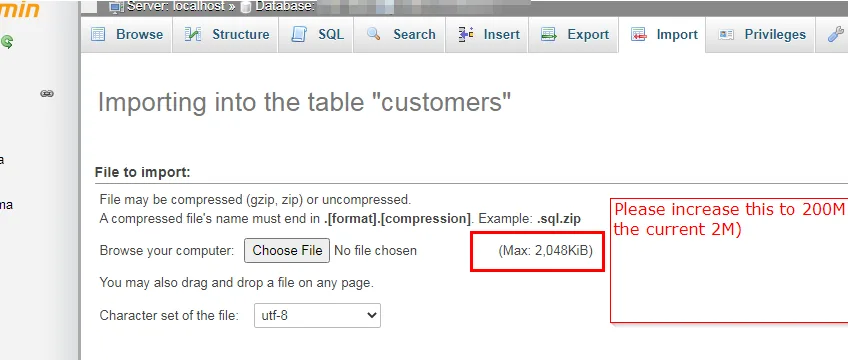Click the green reload navigation icon
The height and width of the screenshot is (360, 848).
point(6,42)
